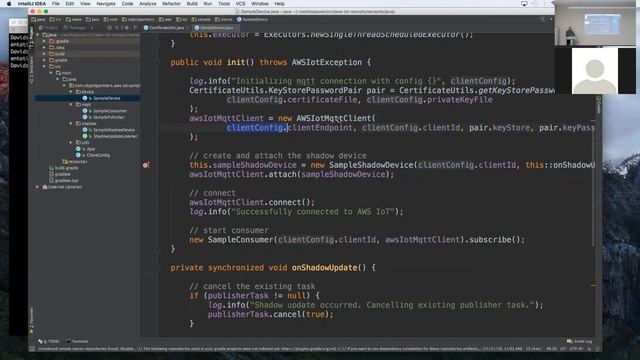Select App class in project tree
Screen dimensions: 640x360
pyautogui.click(x=86, y=149)
